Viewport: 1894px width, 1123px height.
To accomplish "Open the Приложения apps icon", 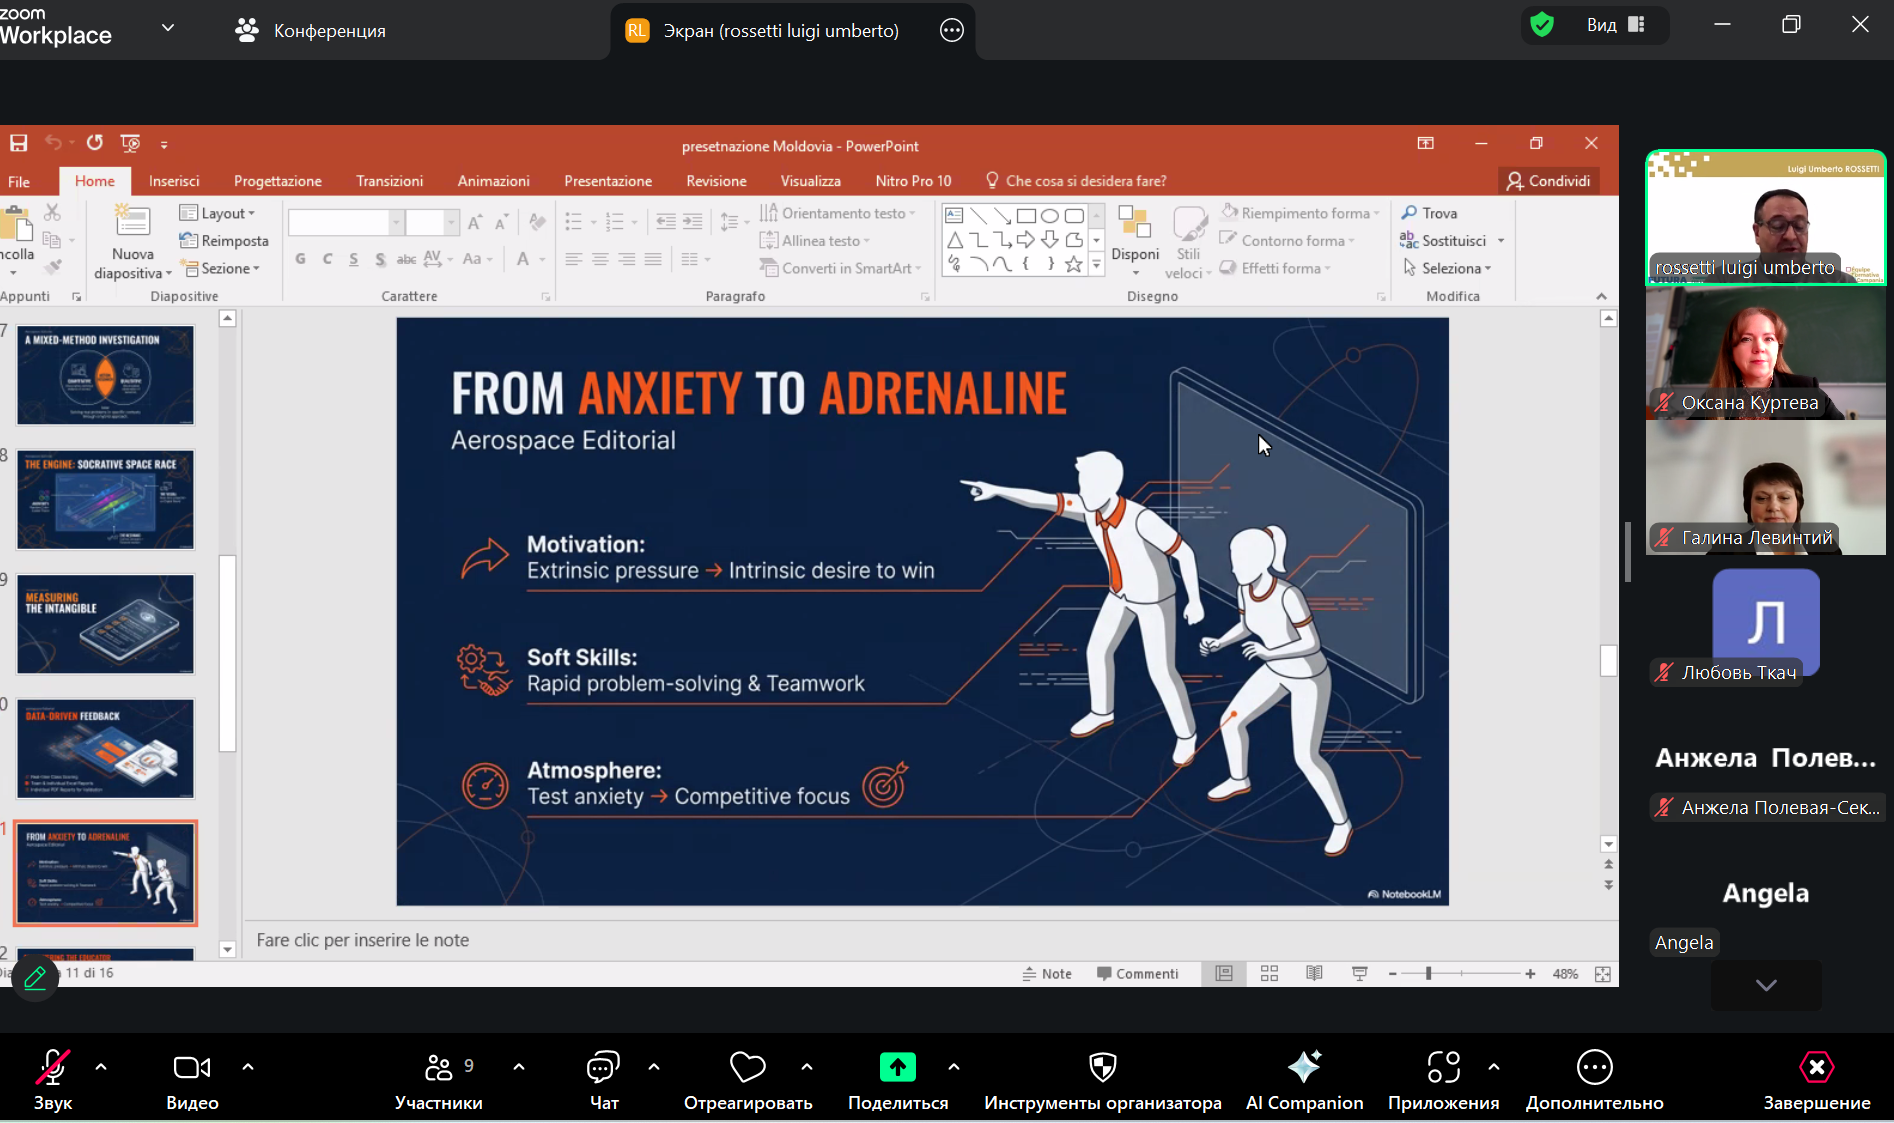I will 1443,1068.
